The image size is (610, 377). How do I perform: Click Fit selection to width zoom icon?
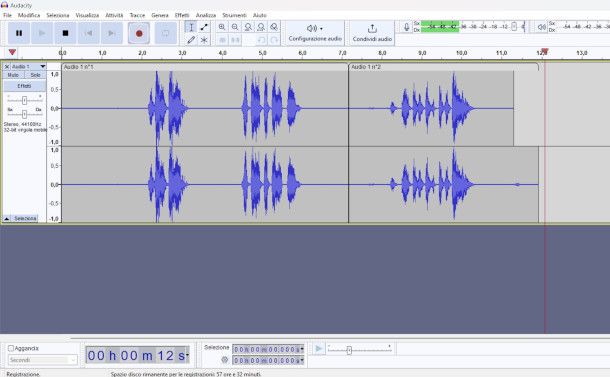tap(248, 27)
